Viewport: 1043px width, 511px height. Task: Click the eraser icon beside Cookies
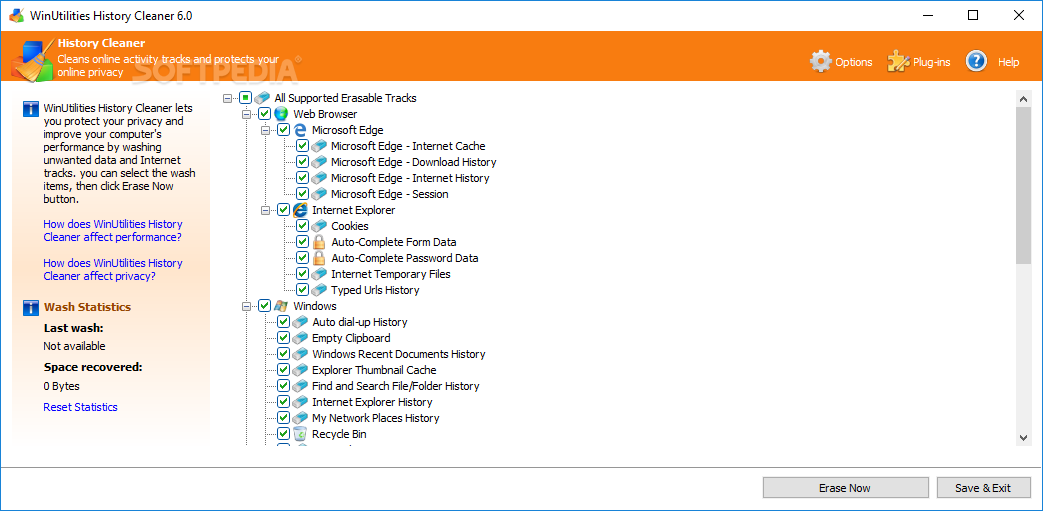coord(319,226)
